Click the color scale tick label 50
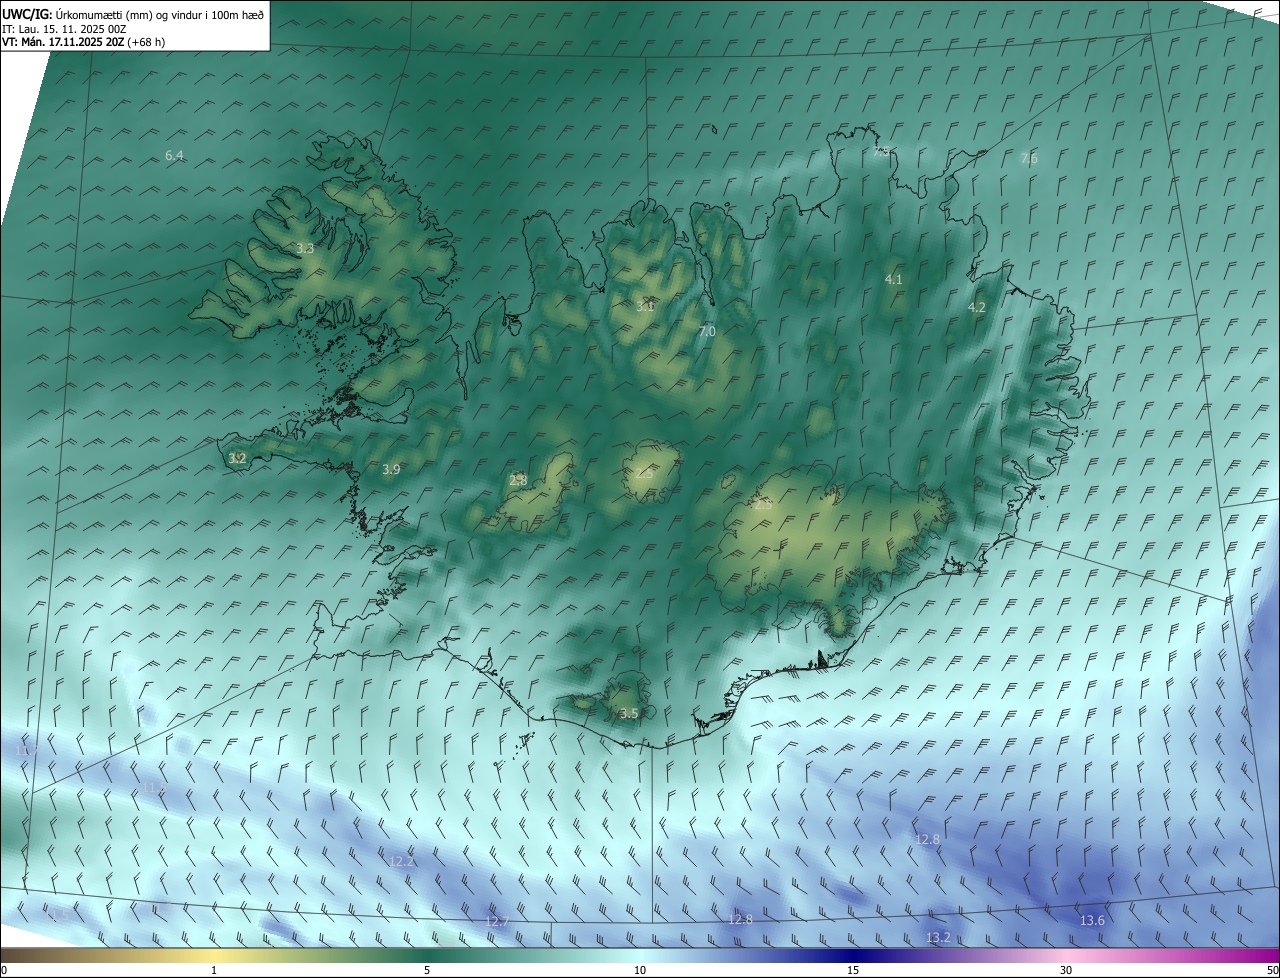 1272,970
